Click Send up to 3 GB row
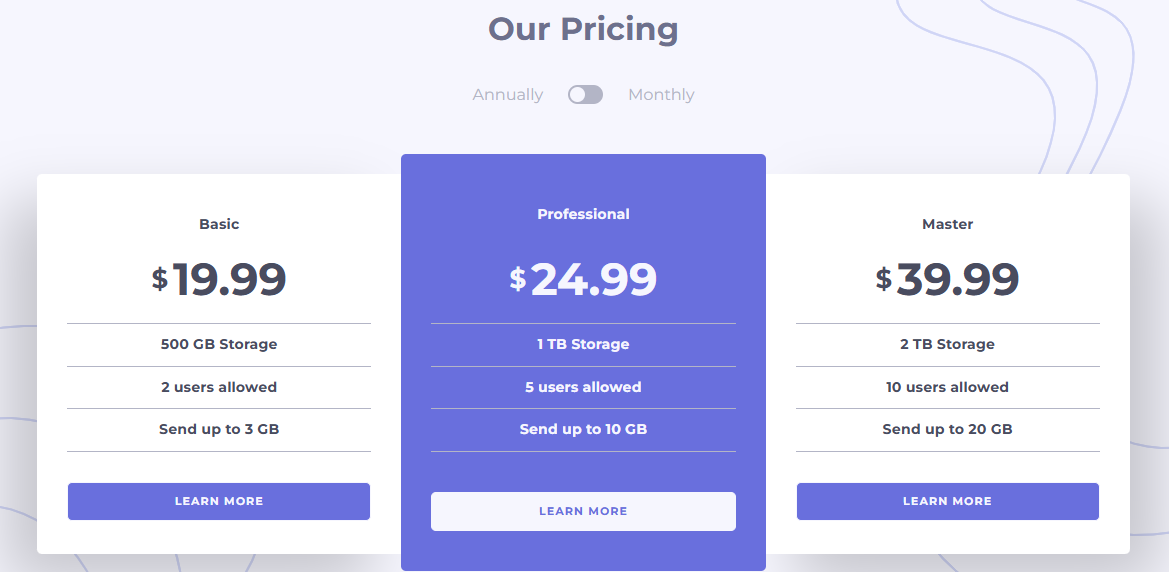The width and height of the screenshot is (1169, 572). tap(219, 430)
